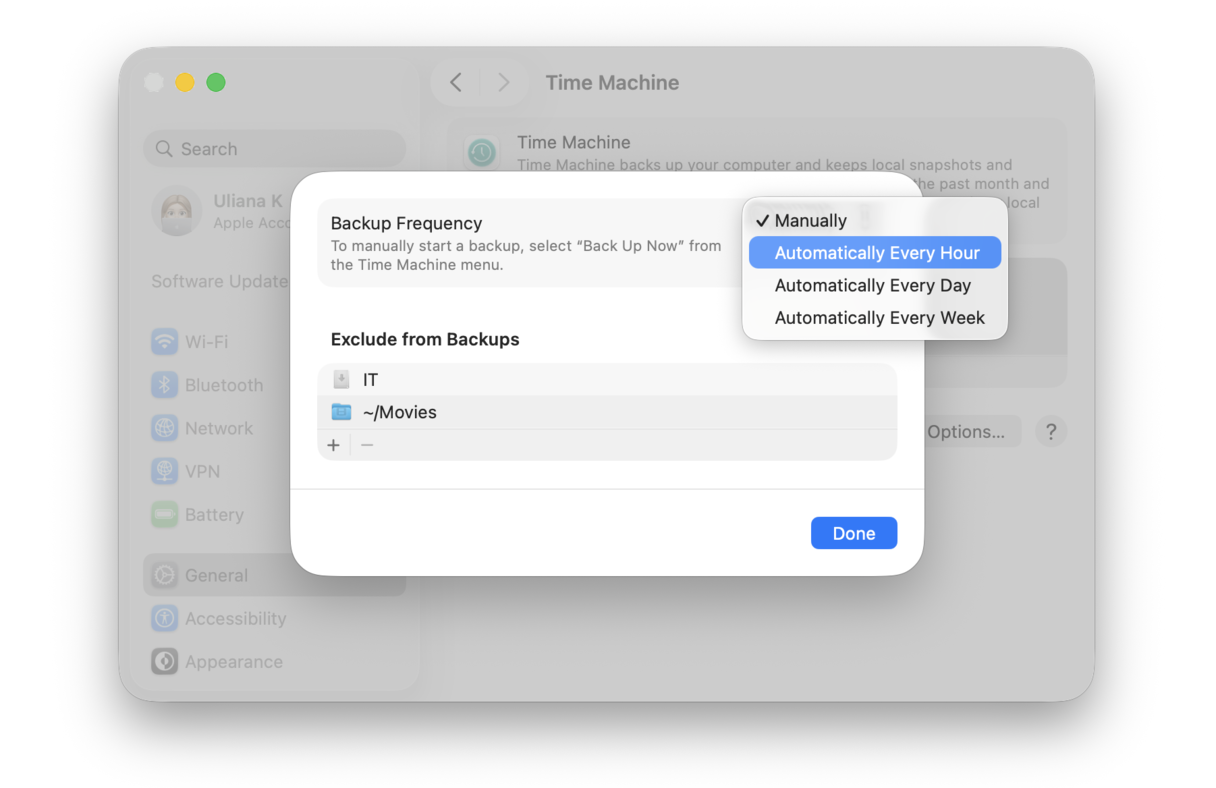The height and width of the screenshot is (788, 1216).
Task: Click the yellow minimize window button
Action: point(185,83)
